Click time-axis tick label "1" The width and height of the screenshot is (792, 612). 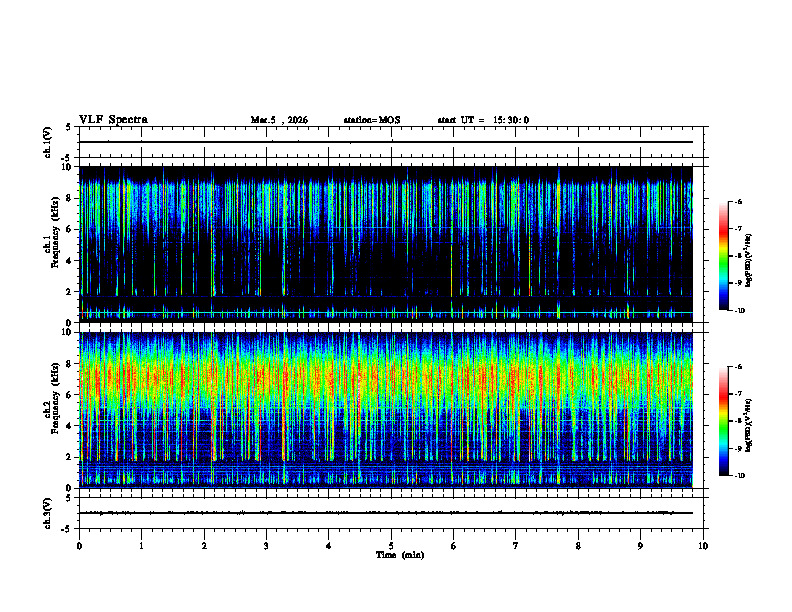(x=141, y=546)
